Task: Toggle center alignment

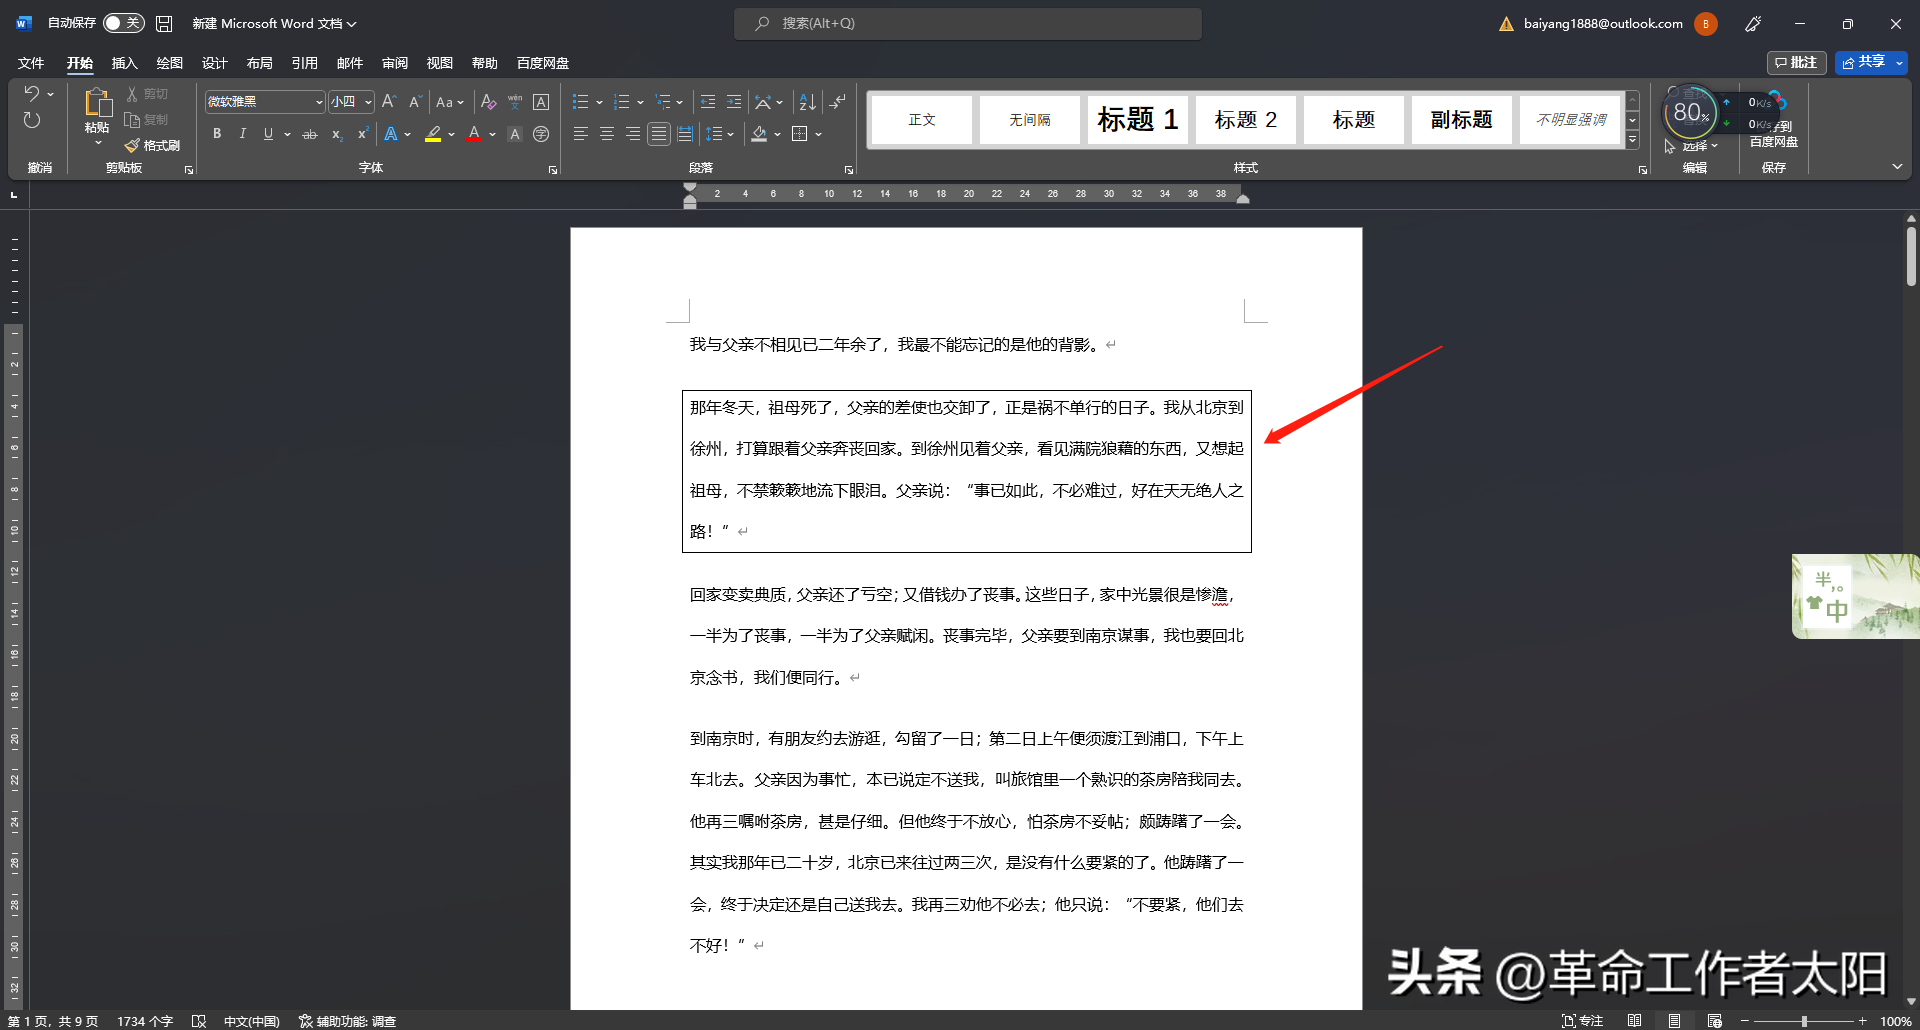Action: point(606,134)
